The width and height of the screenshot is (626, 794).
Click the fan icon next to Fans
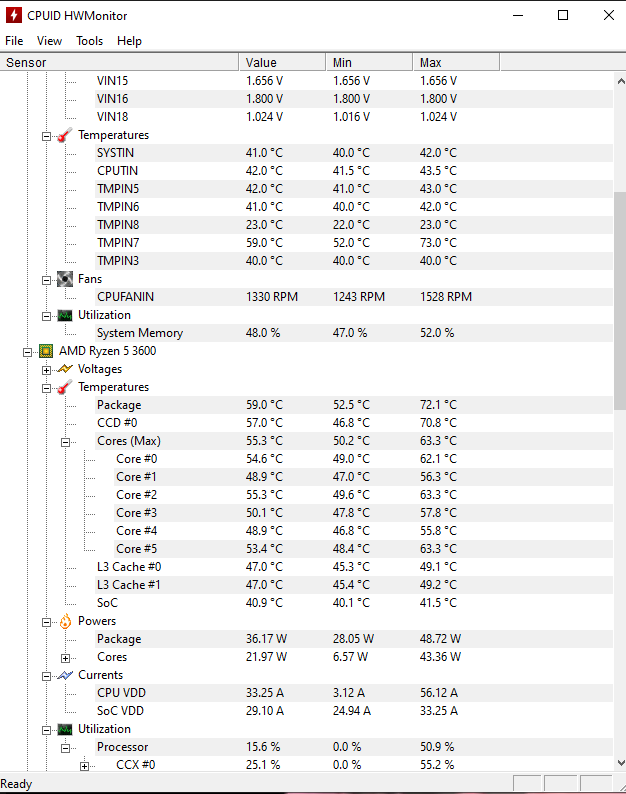pos(65,279)
